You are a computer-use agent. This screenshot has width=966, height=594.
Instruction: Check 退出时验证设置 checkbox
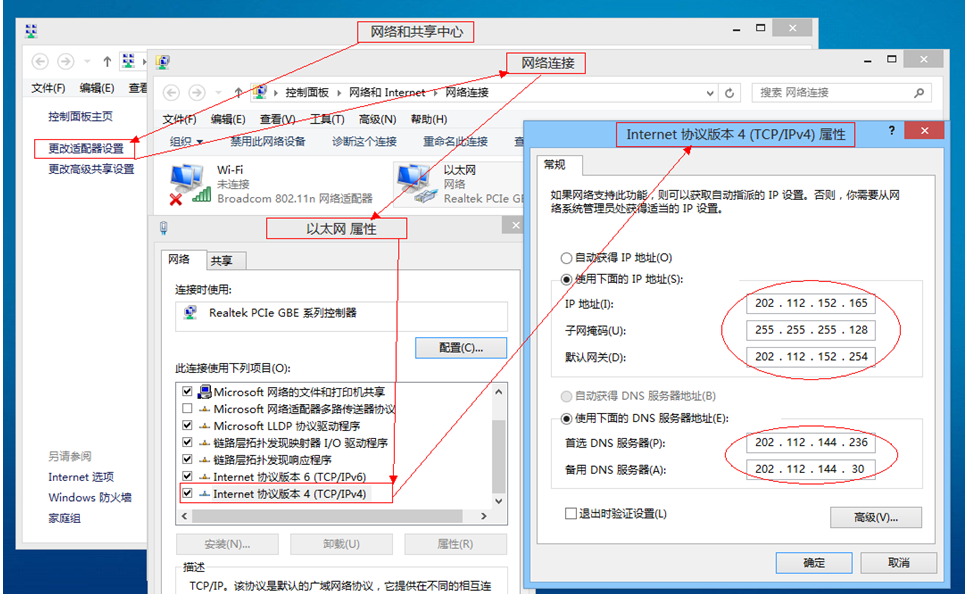[571, 513]
